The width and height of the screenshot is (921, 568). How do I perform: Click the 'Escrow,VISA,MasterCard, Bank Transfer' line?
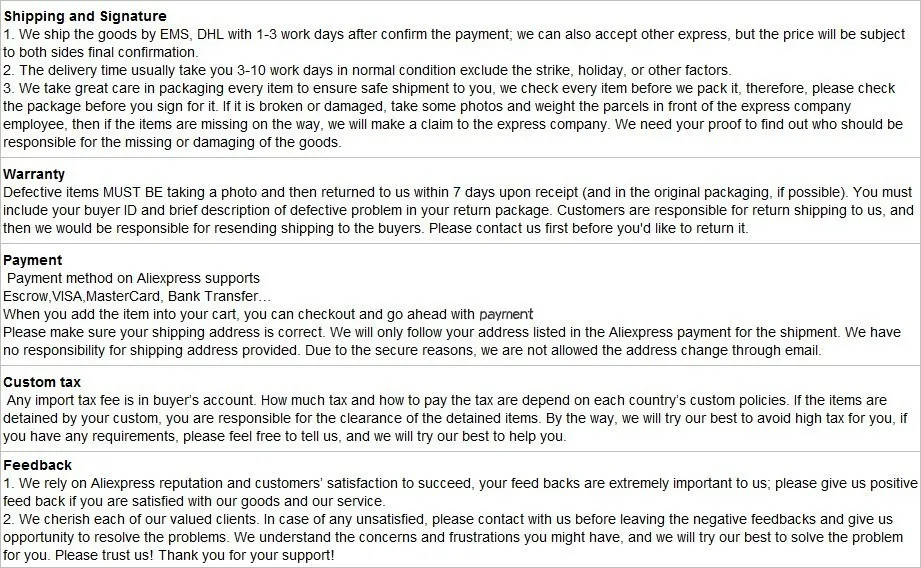point(137,297)
